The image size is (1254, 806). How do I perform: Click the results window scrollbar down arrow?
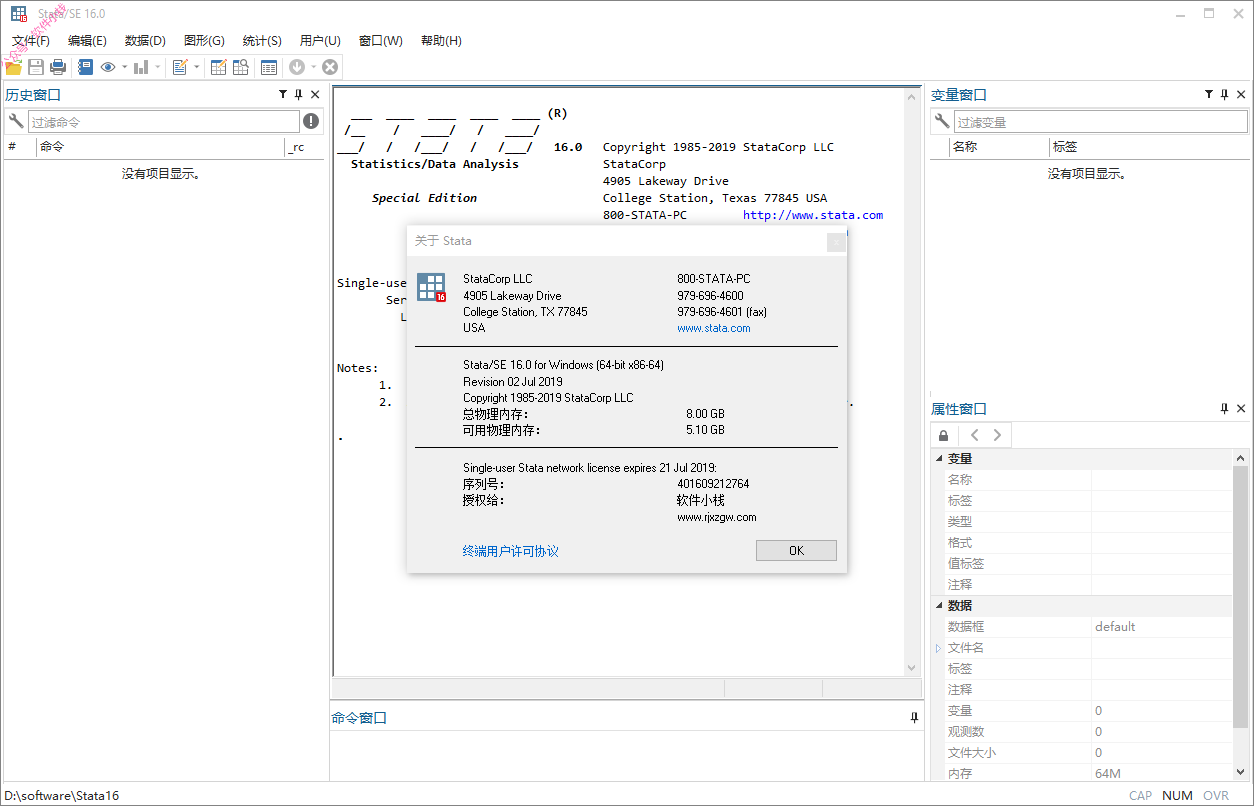click(x=911, y=667)
